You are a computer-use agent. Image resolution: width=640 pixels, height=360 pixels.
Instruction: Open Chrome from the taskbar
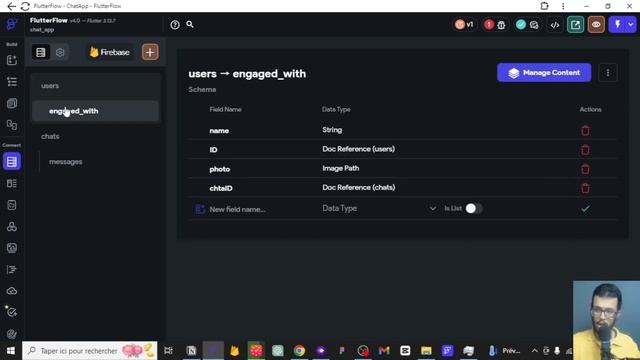coord(299,351)
